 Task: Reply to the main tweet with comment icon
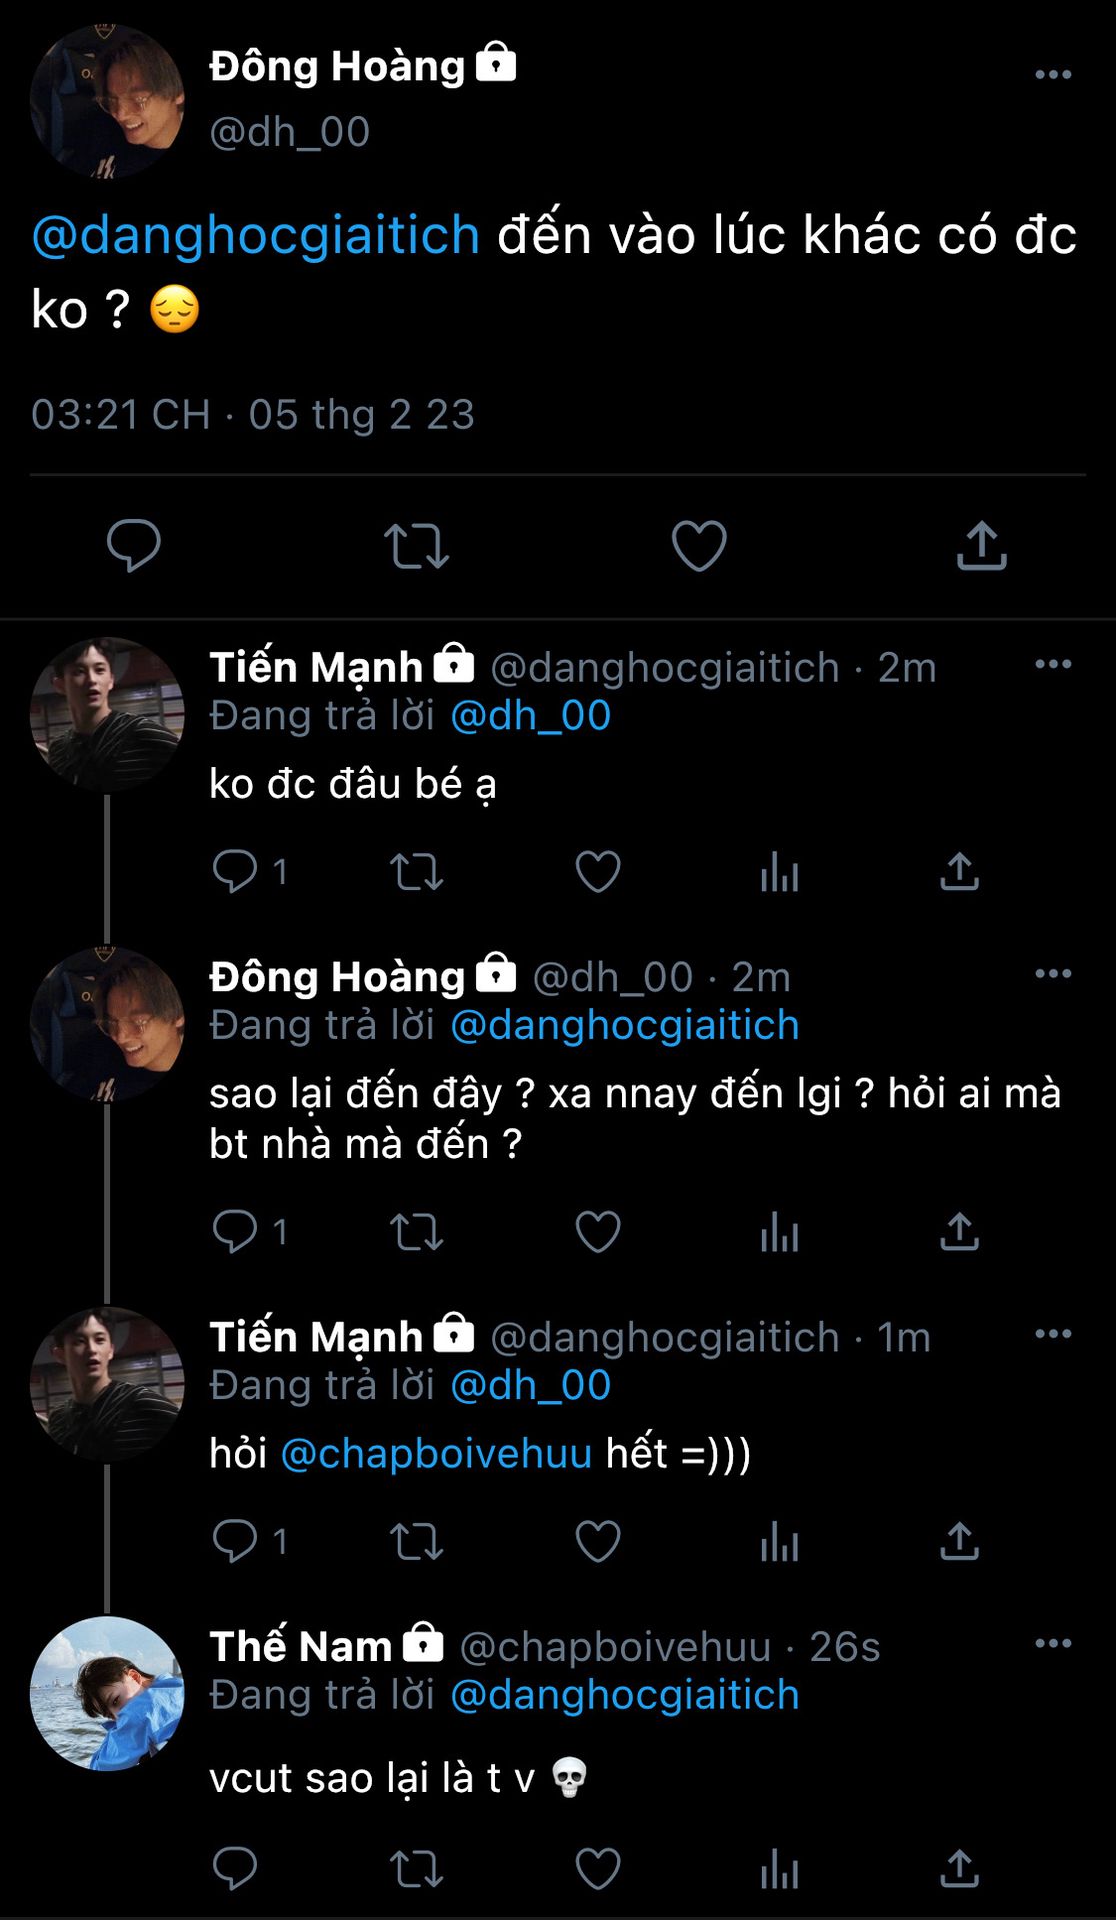[134, 546]
